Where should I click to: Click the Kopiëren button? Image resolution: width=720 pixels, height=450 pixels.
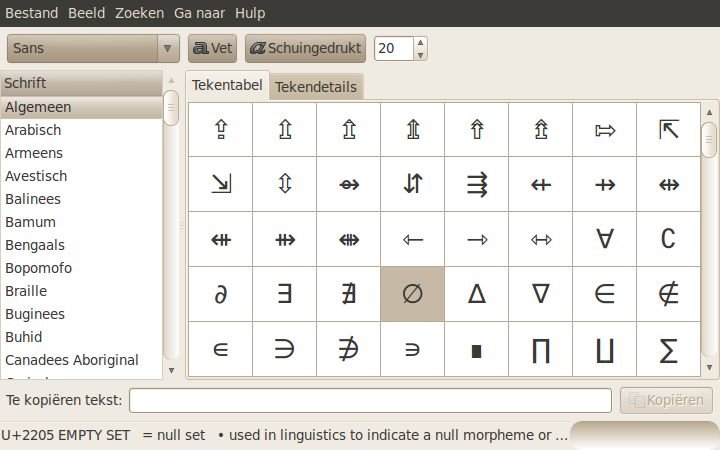(666, 400)
